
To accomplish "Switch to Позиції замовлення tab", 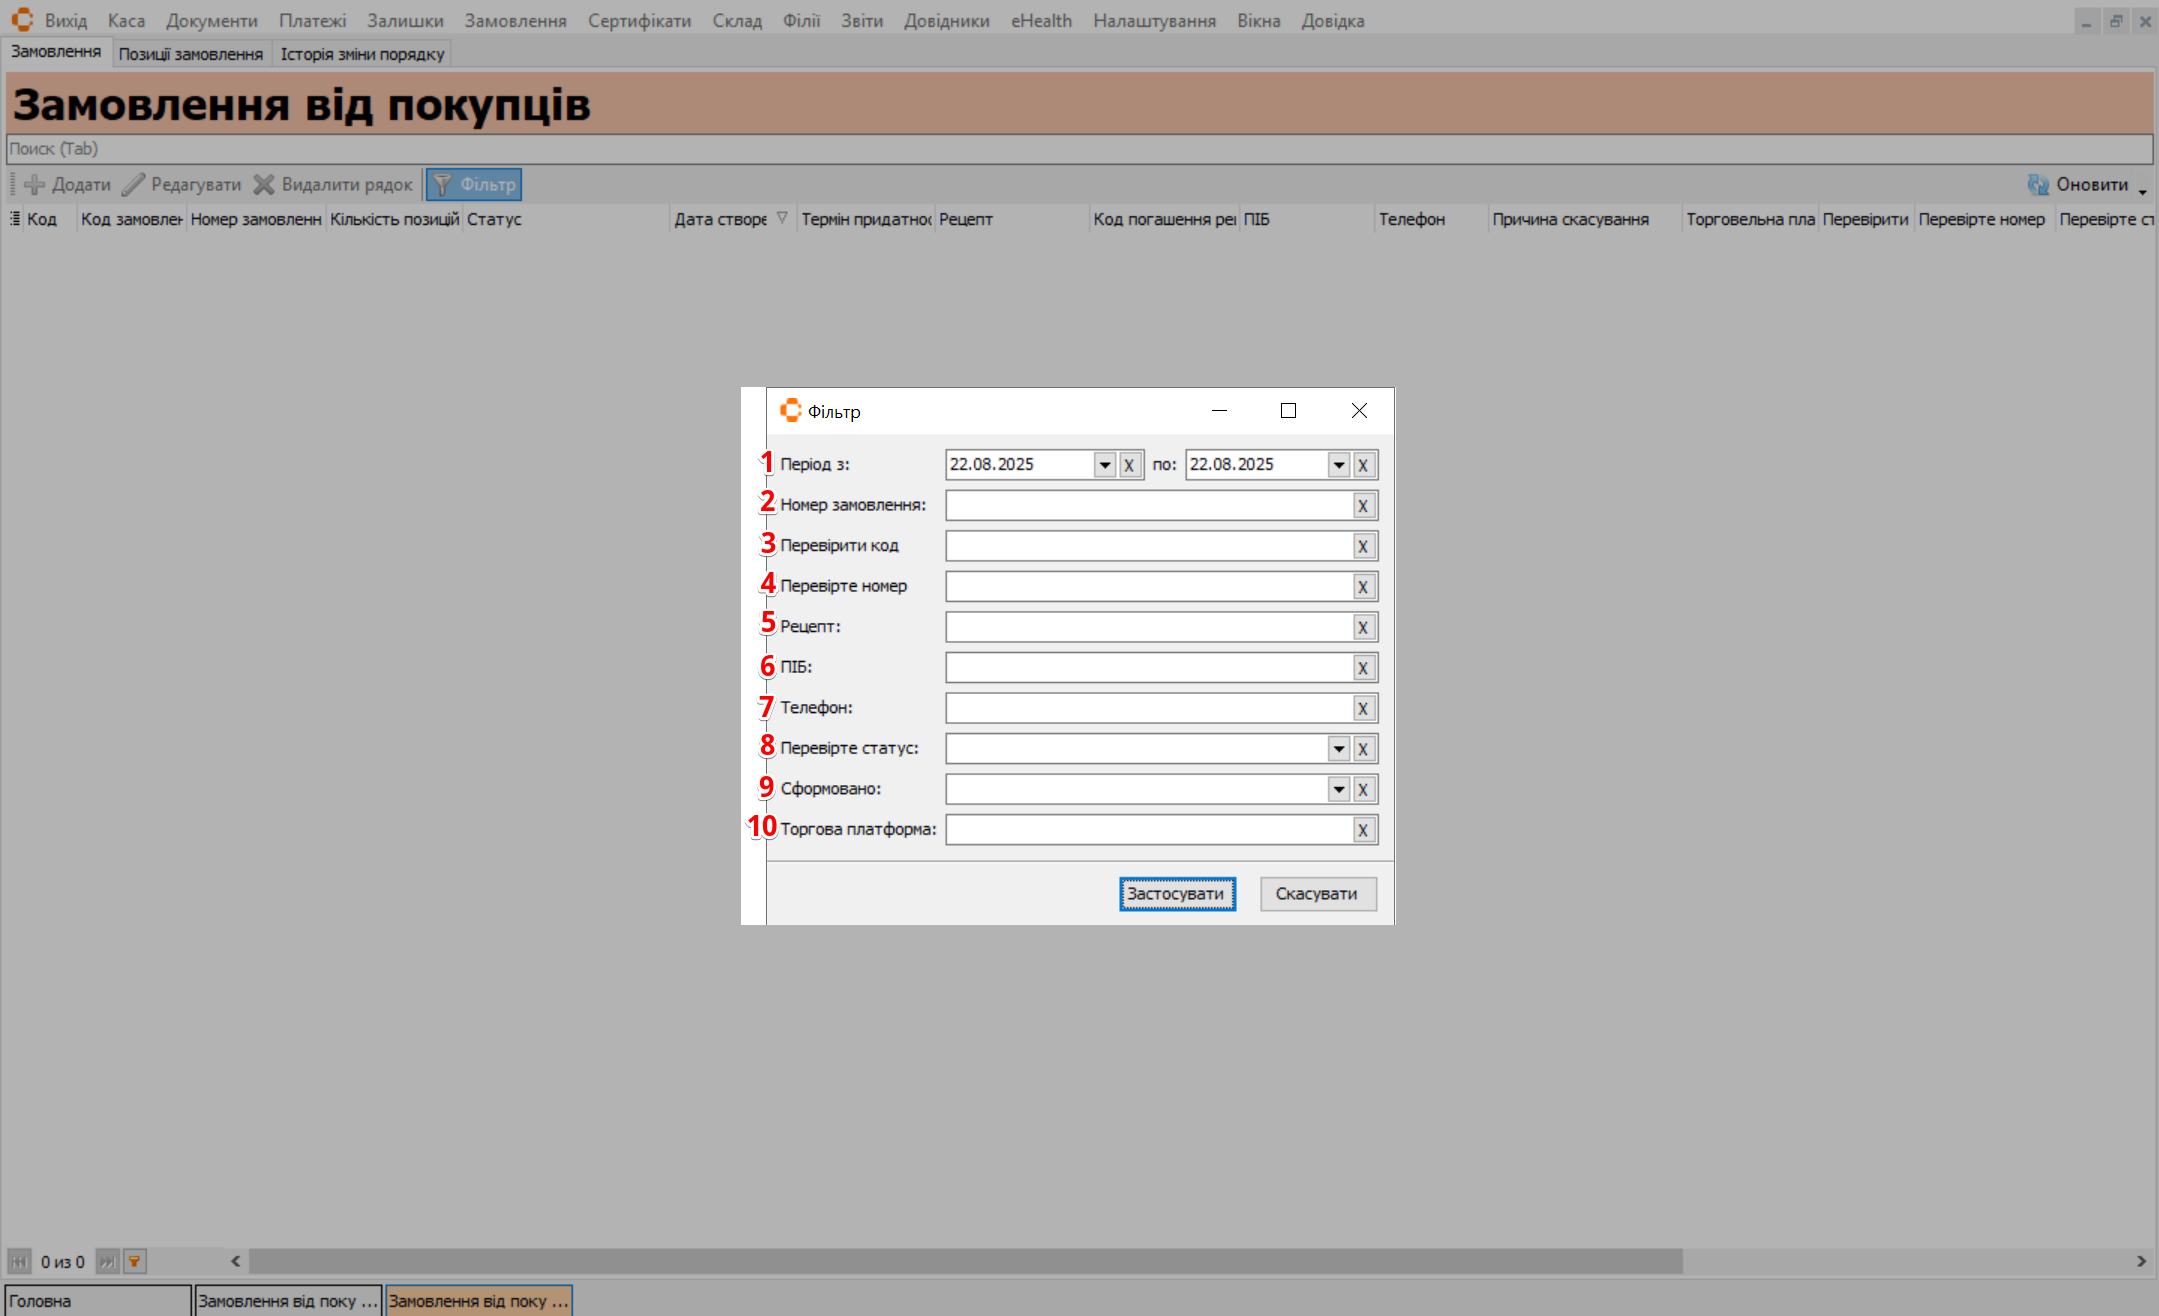I will pyautogui.click(x=191, y=54).
